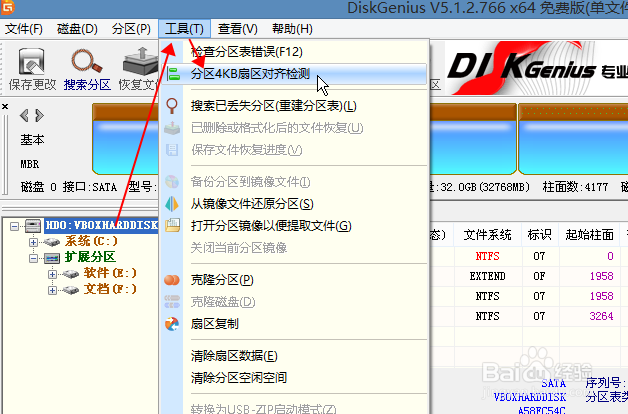This screenshot has height=414, width=628.
Task: Select 软件(E:) in the disk tree
Action: pyautogui.click(x=110, y=273)
